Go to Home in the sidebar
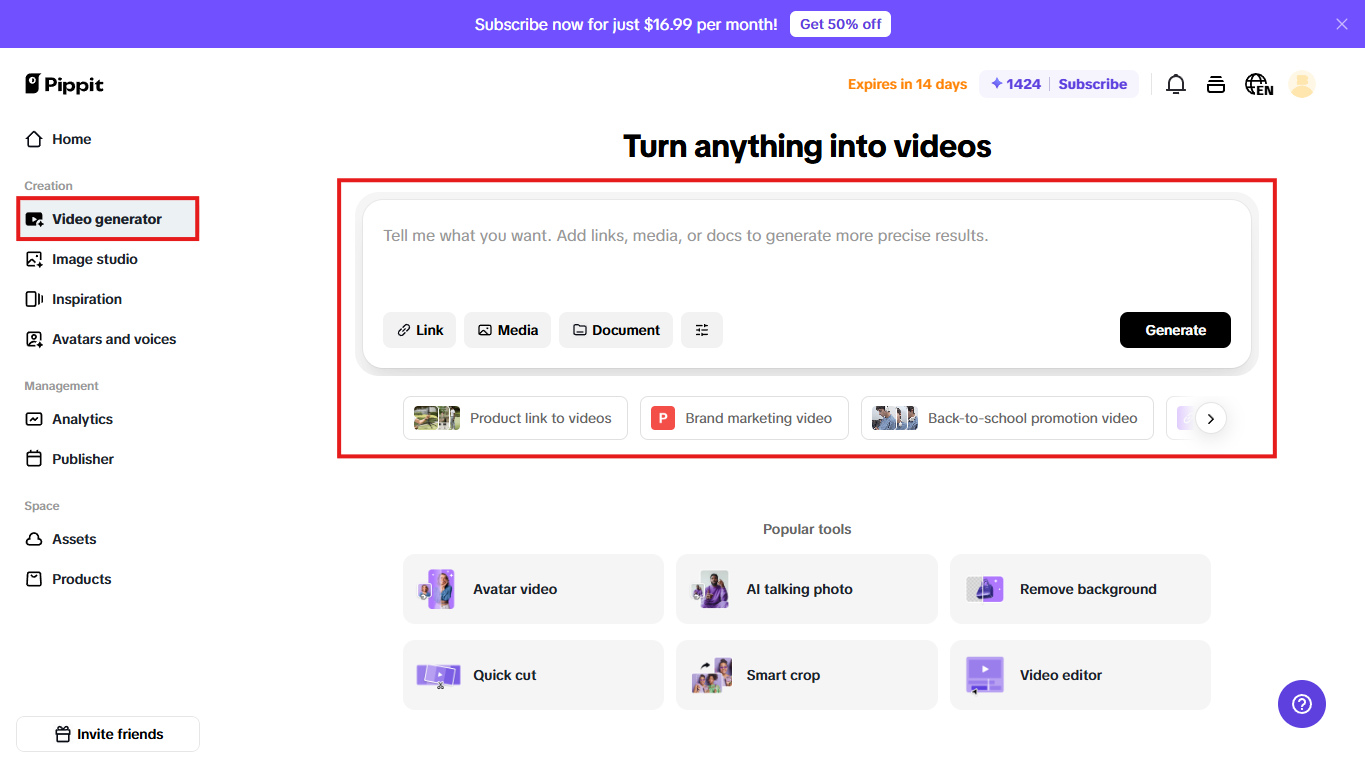 click(x=70, y=139)
